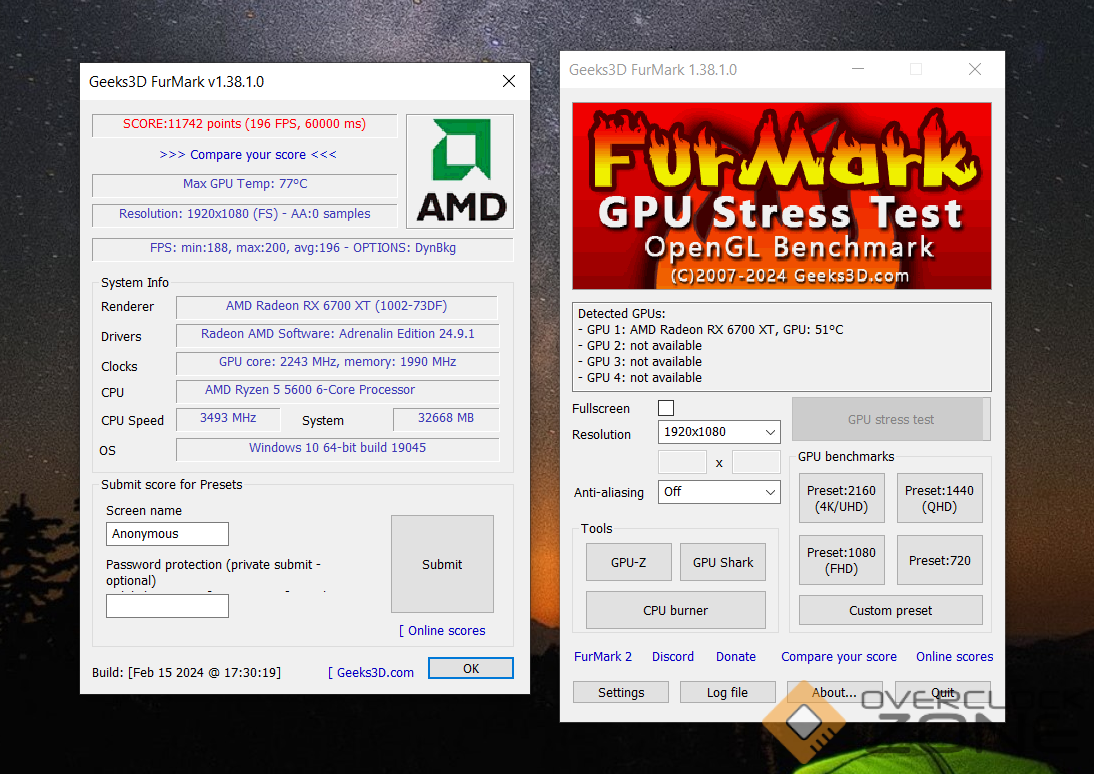Screen dimensions: 1094x774
Task: Expand the Anti-aliasing dropdown
Action: (x=719, y=492)
